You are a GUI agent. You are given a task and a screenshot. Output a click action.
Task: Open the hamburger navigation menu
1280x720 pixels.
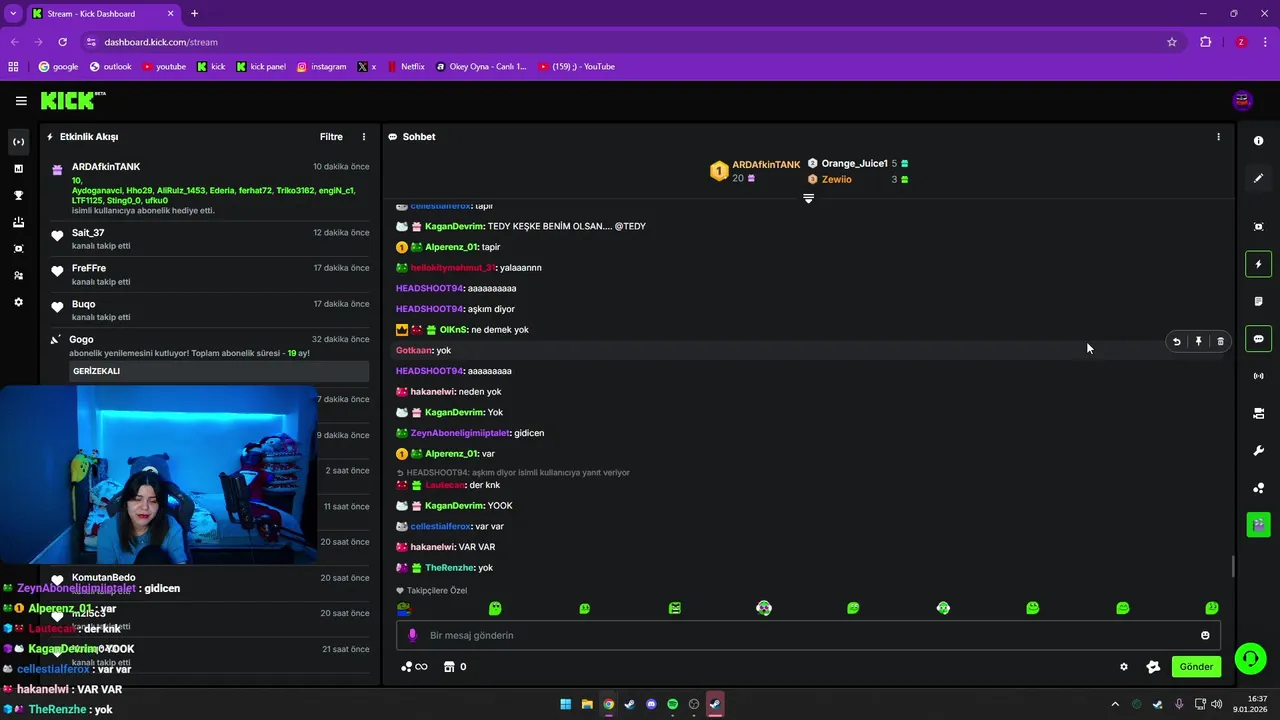click(x=21, y=101)
